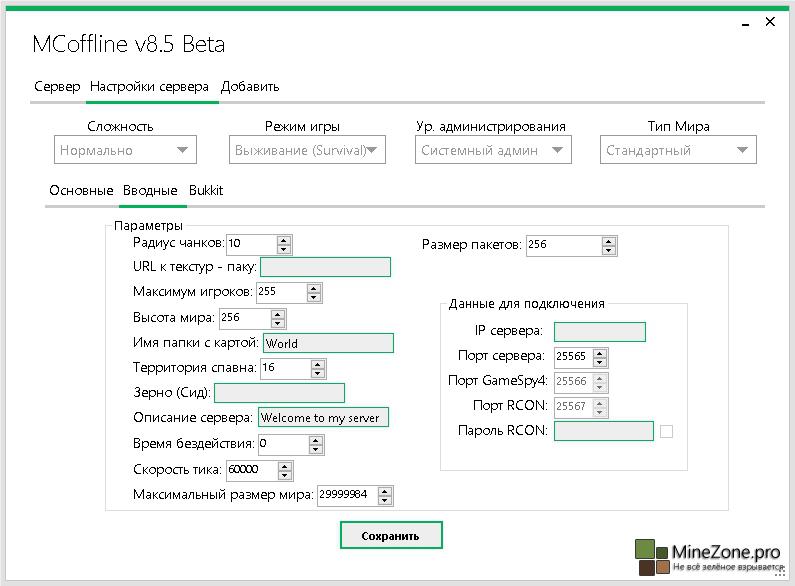Increase Размер пакетов using the up arrow
This screenshot has height=586, width=795.
tap(609, 240)
